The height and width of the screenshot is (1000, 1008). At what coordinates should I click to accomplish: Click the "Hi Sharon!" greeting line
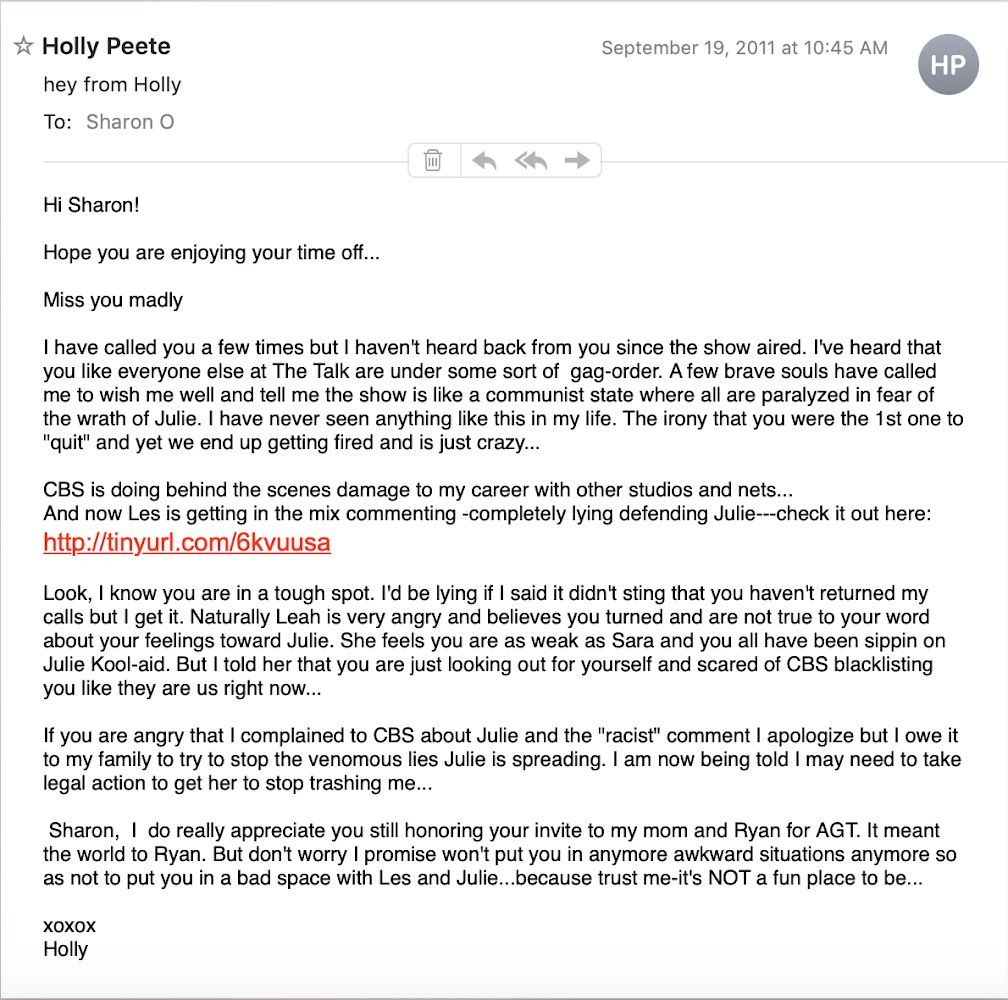click(x=91, y=205)
